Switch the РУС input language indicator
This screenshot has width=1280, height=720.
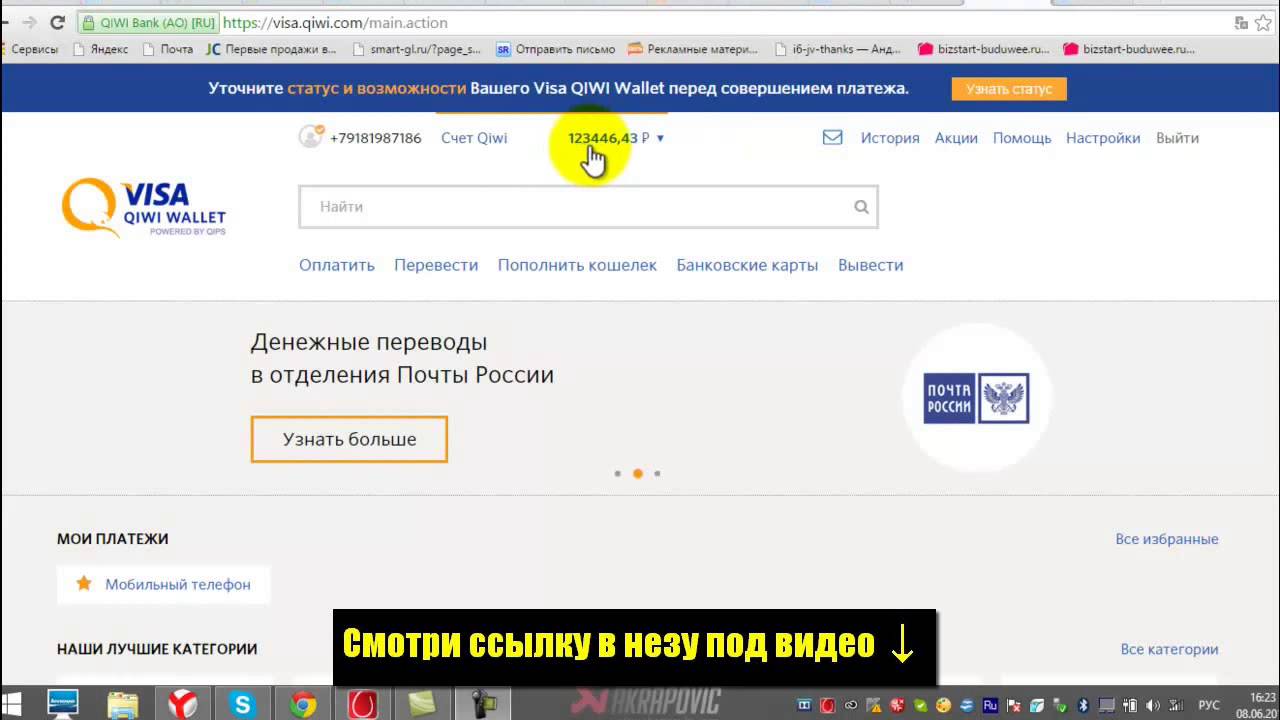(x=1209, y=705)
